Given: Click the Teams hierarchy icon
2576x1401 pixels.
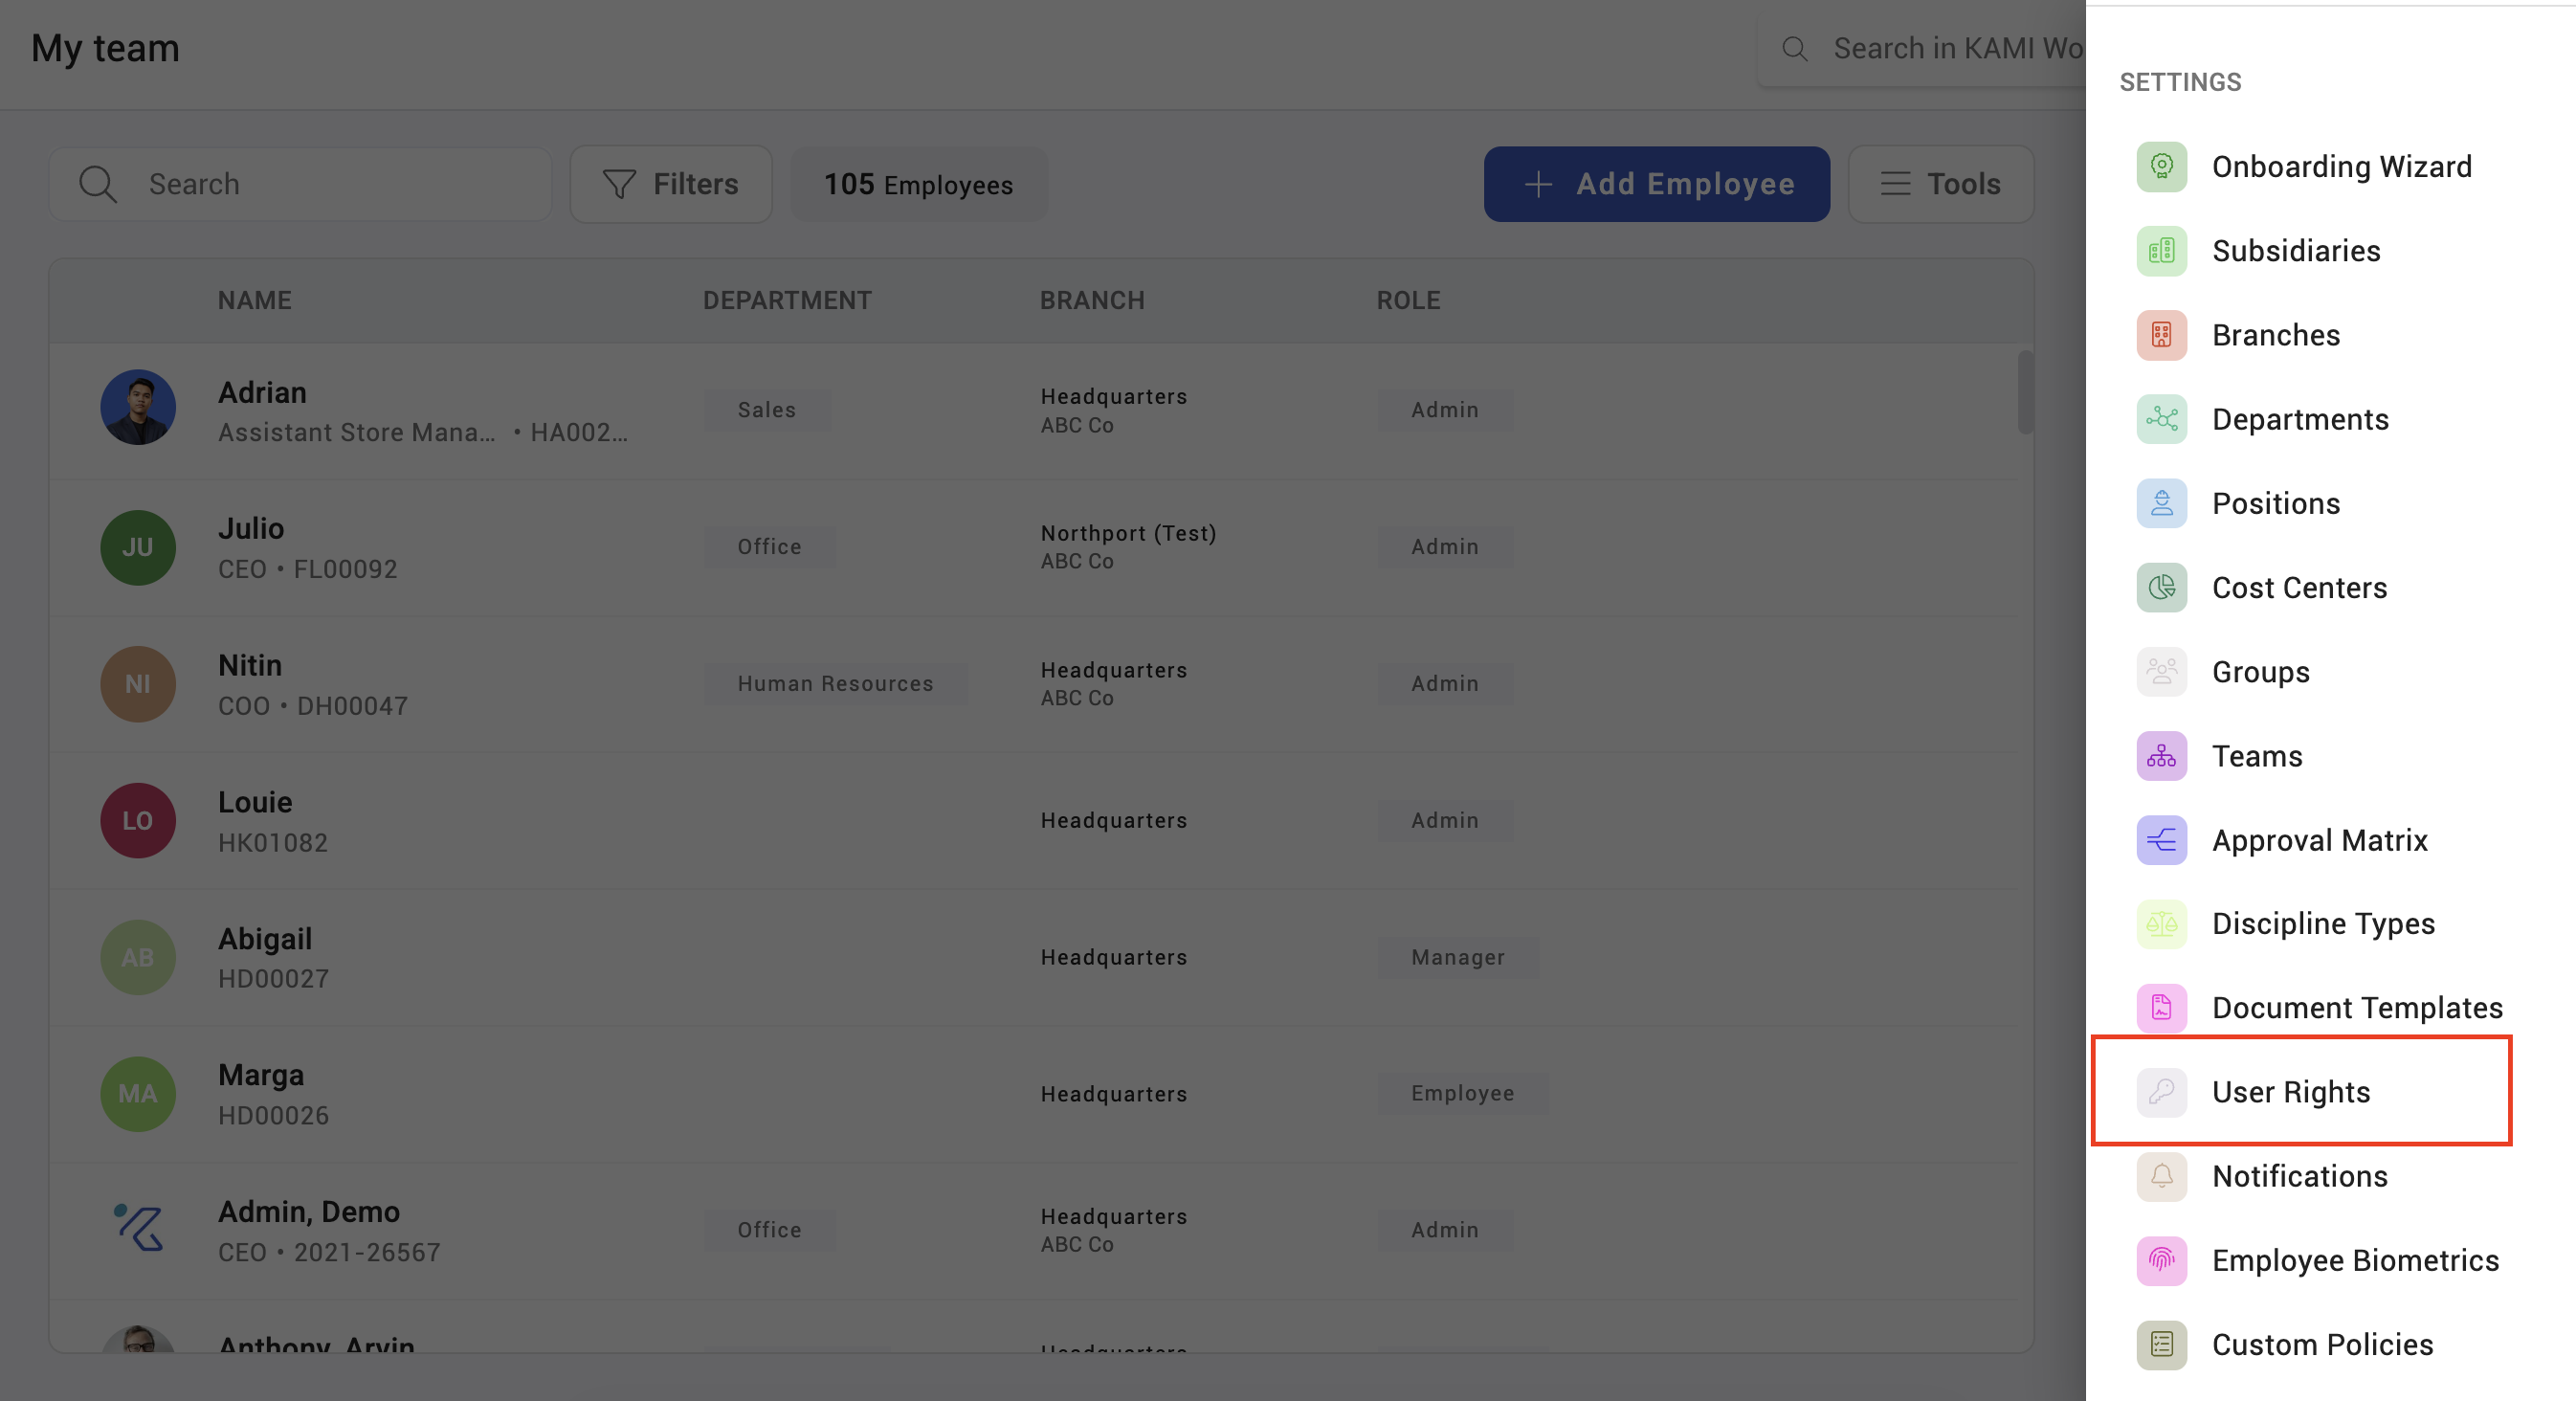Looking at the screenshot, I should 2161,756.
